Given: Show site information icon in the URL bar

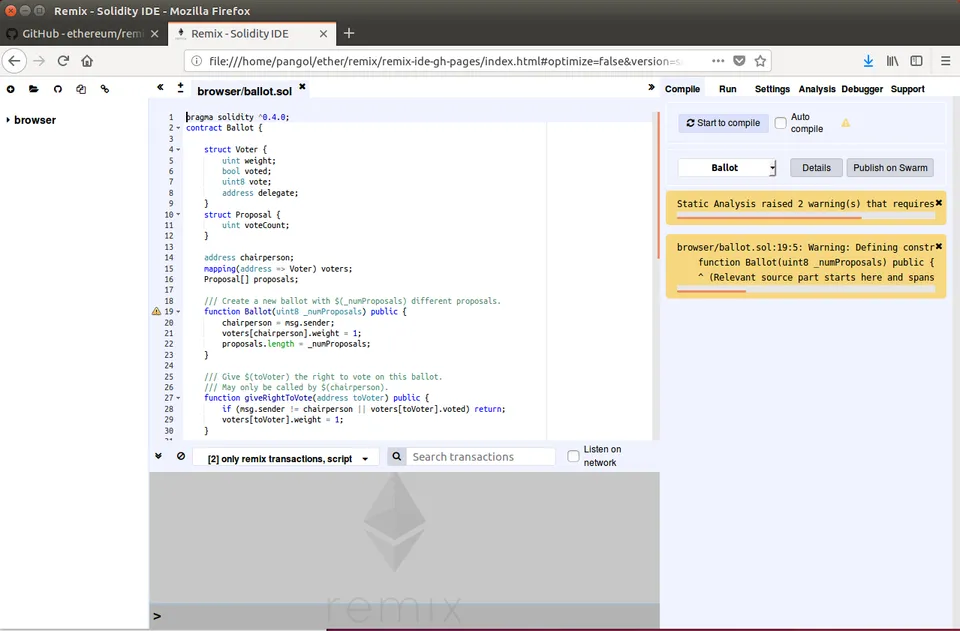Looking at the screenshot, I should pyautogui.click(x=197, y=61).
